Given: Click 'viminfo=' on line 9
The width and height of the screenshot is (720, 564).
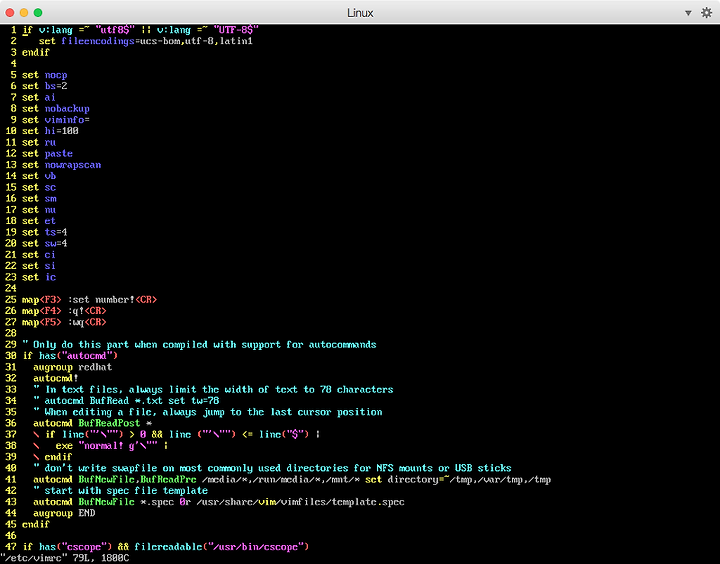Looking at the screenshot, I should [x=67, y=120].
